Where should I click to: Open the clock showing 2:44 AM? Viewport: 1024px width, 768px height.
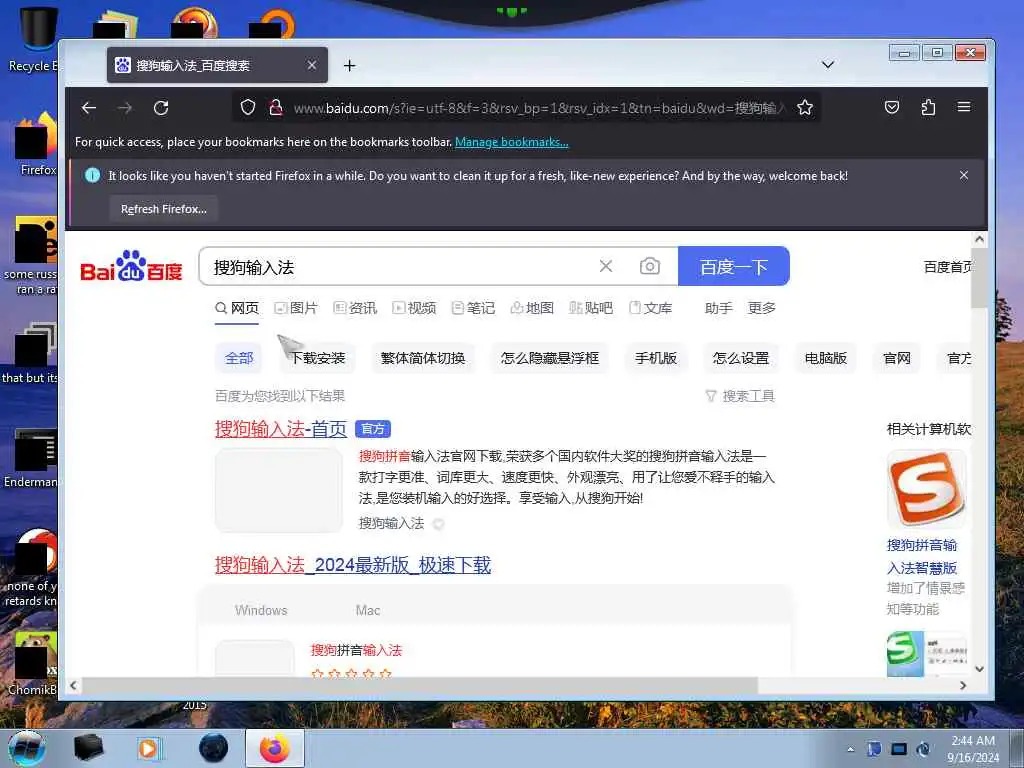pyautogui.click(x=973, y=748)
